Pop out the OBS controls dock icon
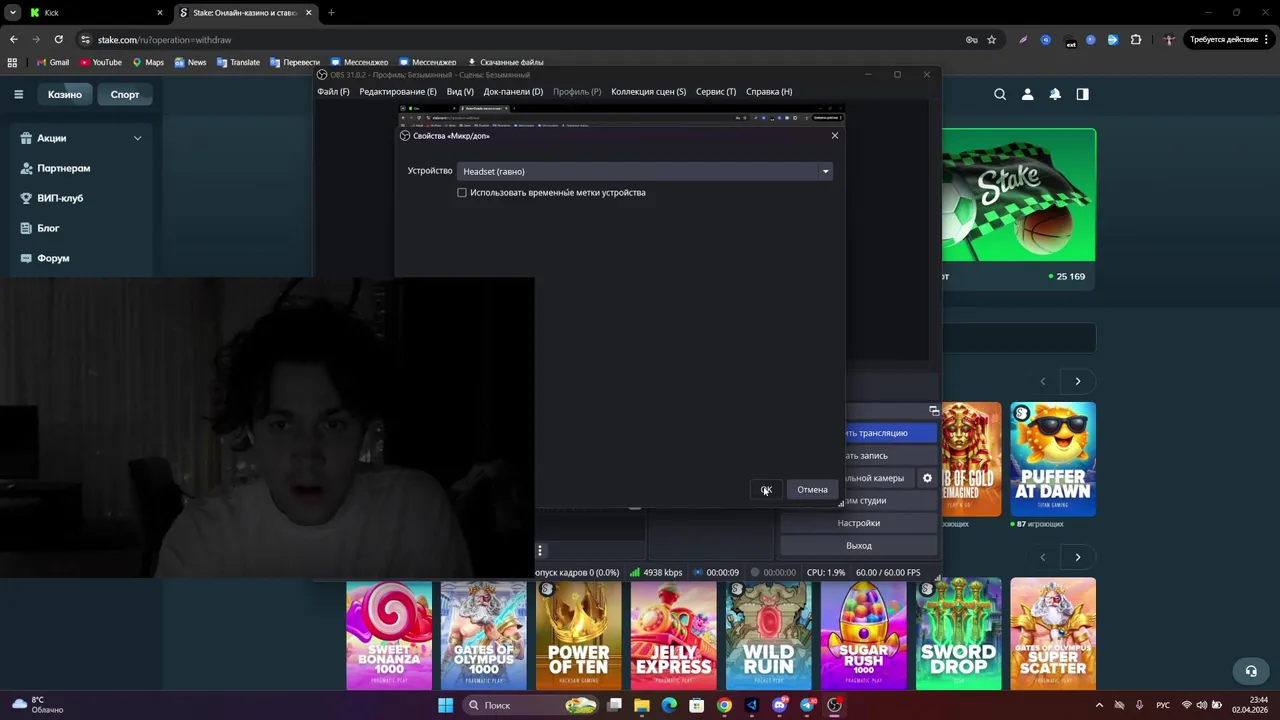The height and width of the screenshot is (720, 1280). click(934, 411)
